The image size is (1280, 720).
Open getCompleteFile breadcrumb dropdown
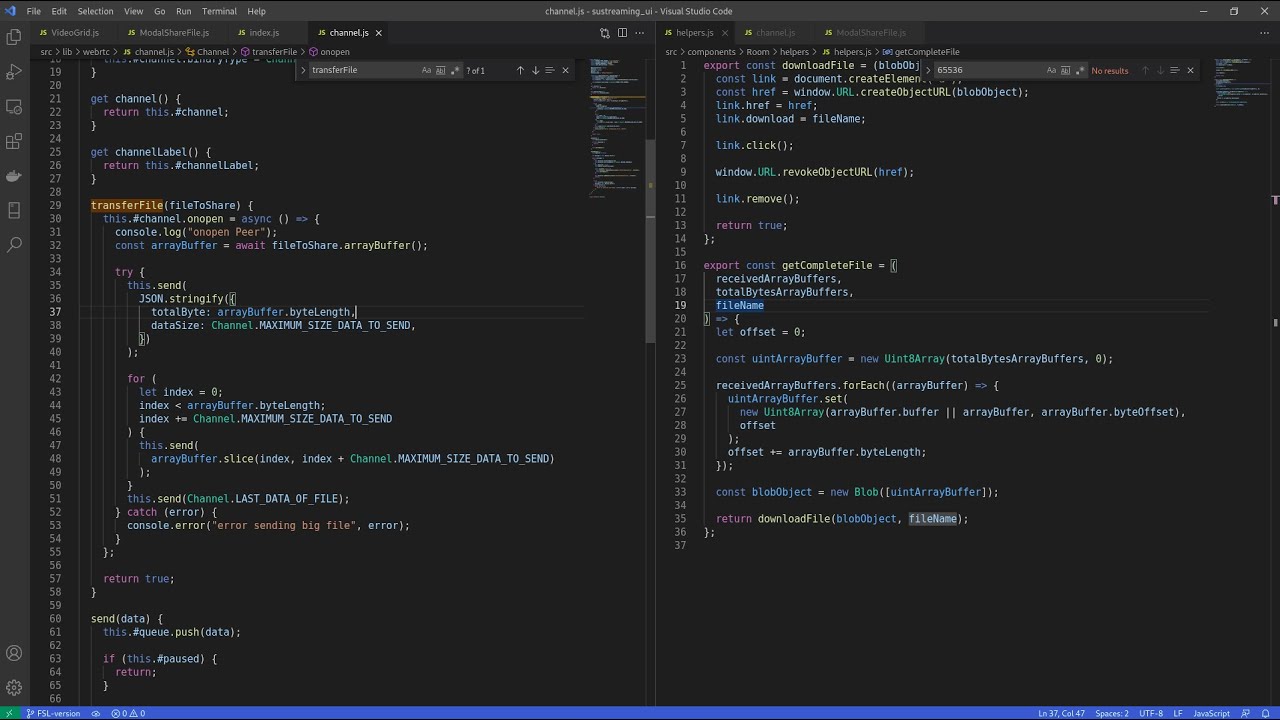920,52
